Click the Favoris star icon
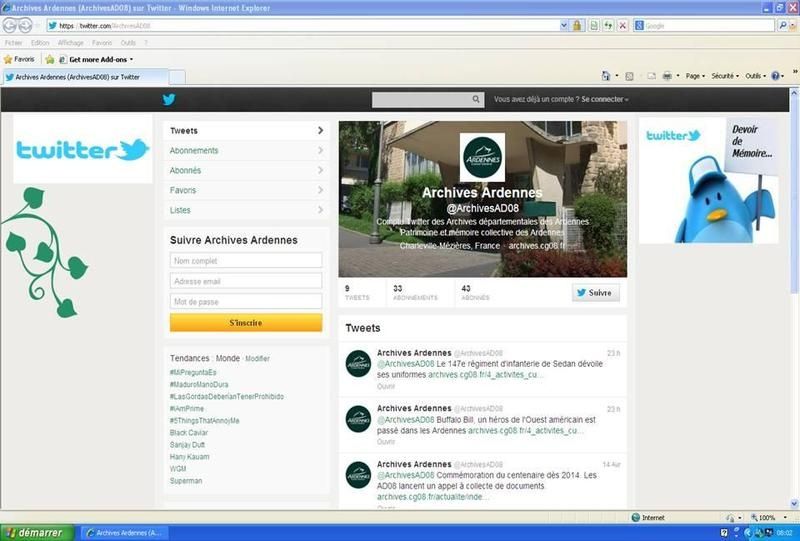Image resolution: width=800 pixels, height=541 pixels. point(8,59)
